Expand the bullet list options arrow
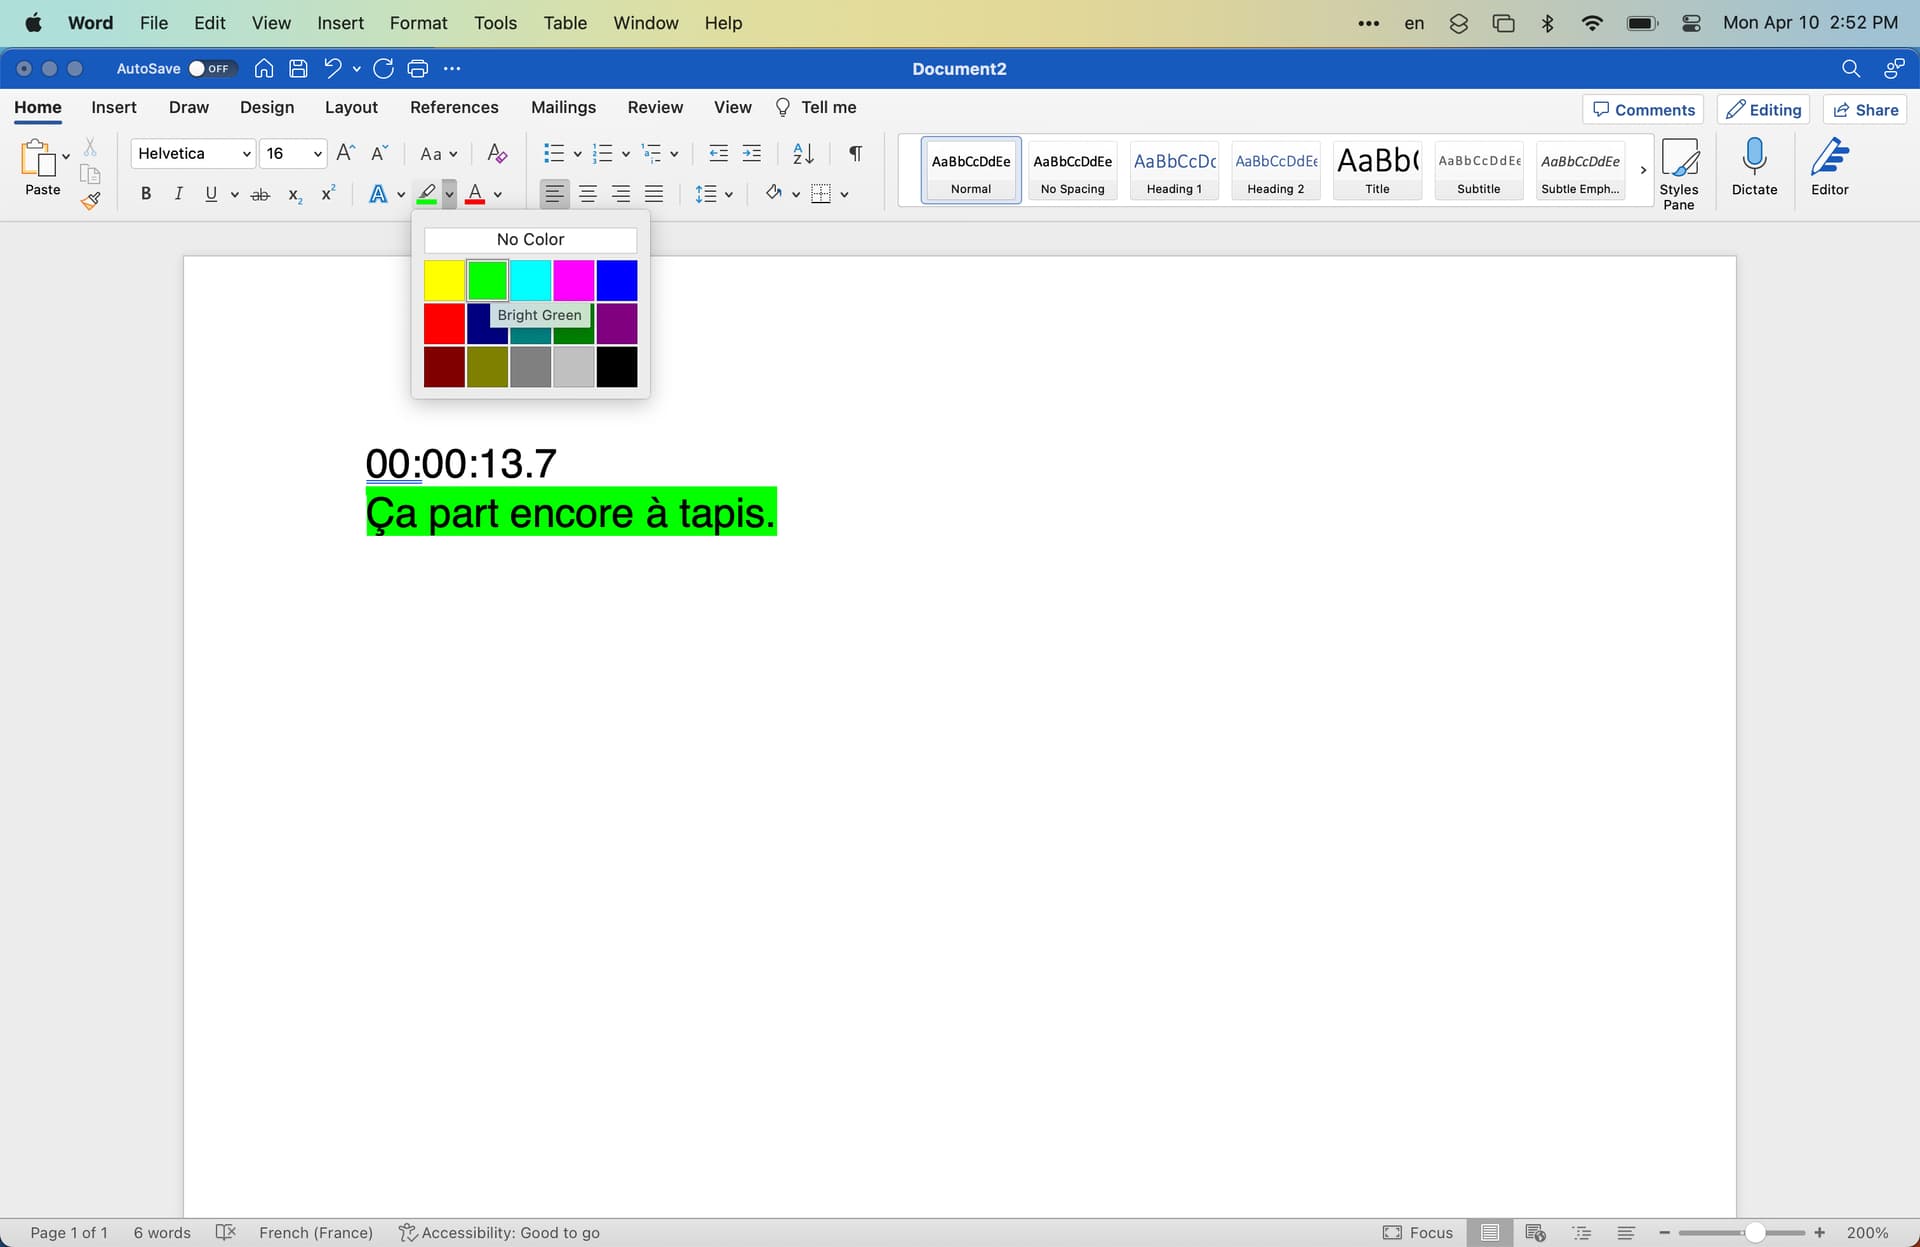The image size is (1920, 1247). coord(577,154)
